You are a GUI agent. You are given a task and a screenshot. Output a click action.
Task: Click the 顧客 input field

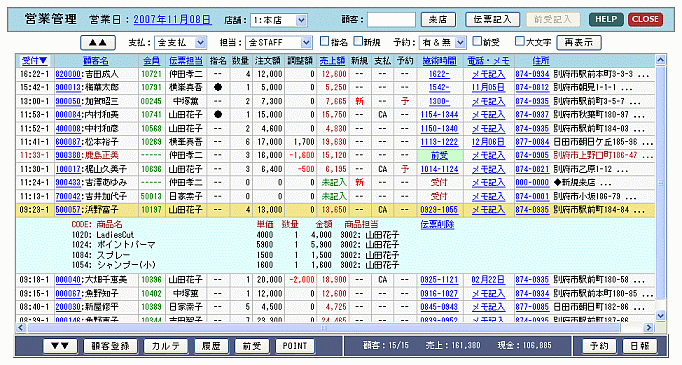(391, 20)
